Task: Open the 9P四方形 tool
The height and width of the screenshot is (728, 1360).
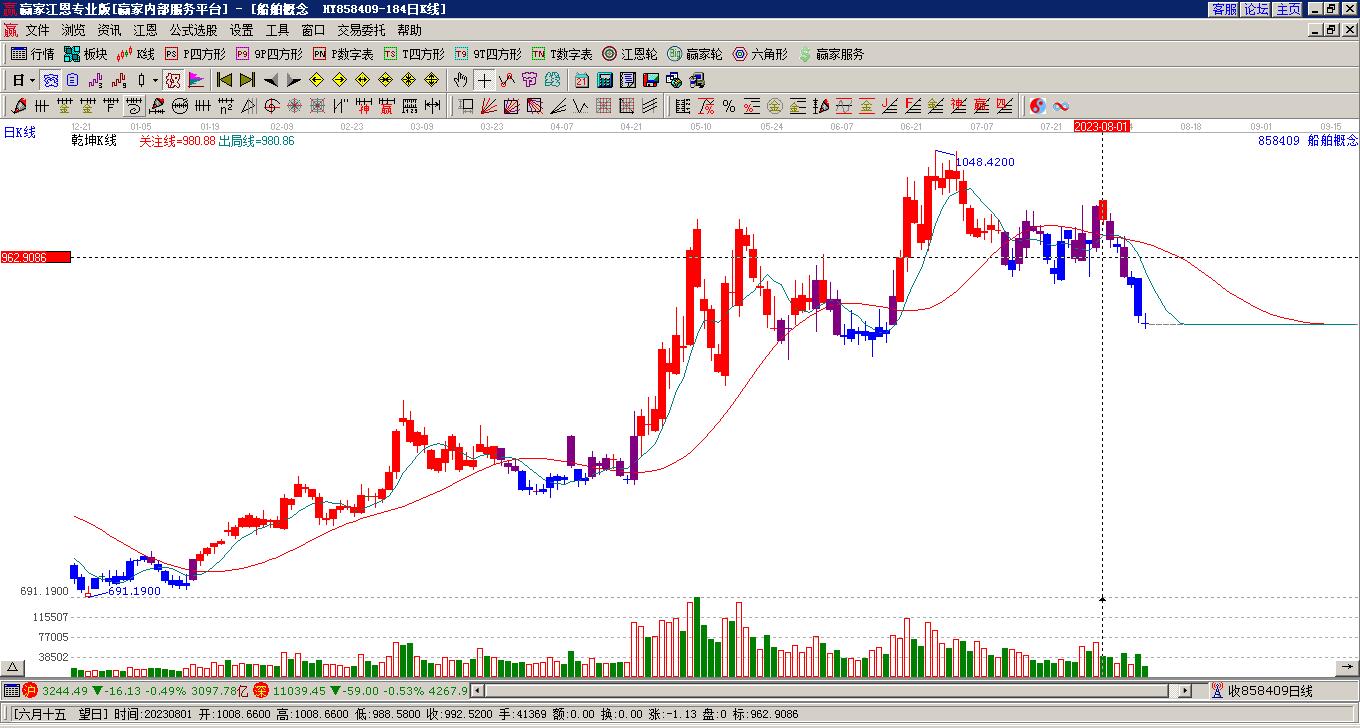Action: coord(270,54)
